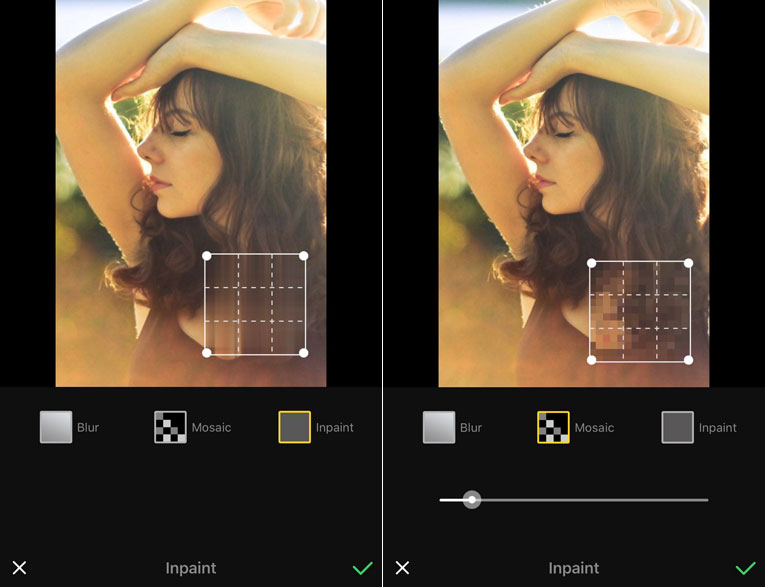
Task: Click bottom-left handle of right selection box
Action: click(591, 360)
